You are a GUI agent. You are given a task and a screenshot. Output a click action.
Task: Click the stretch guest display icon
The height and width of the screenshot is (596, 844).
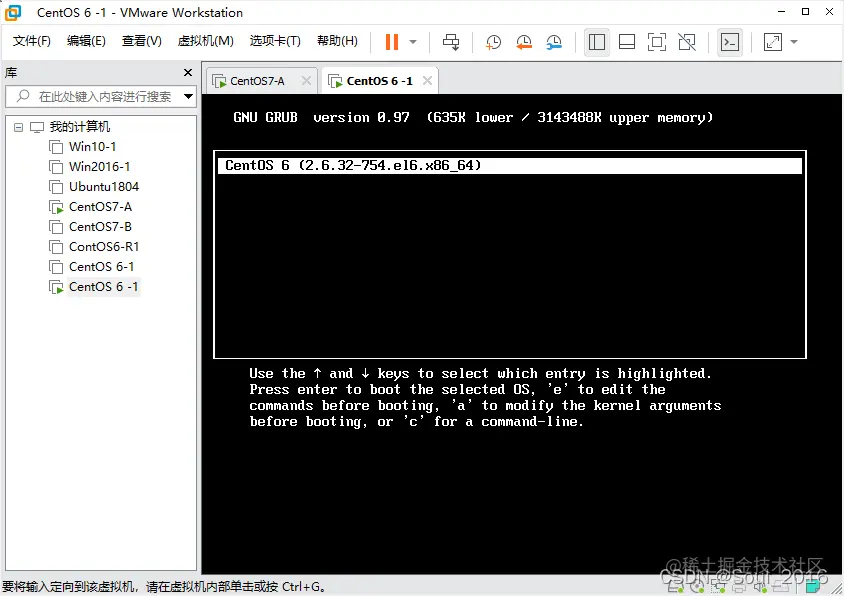coord(773,42)
